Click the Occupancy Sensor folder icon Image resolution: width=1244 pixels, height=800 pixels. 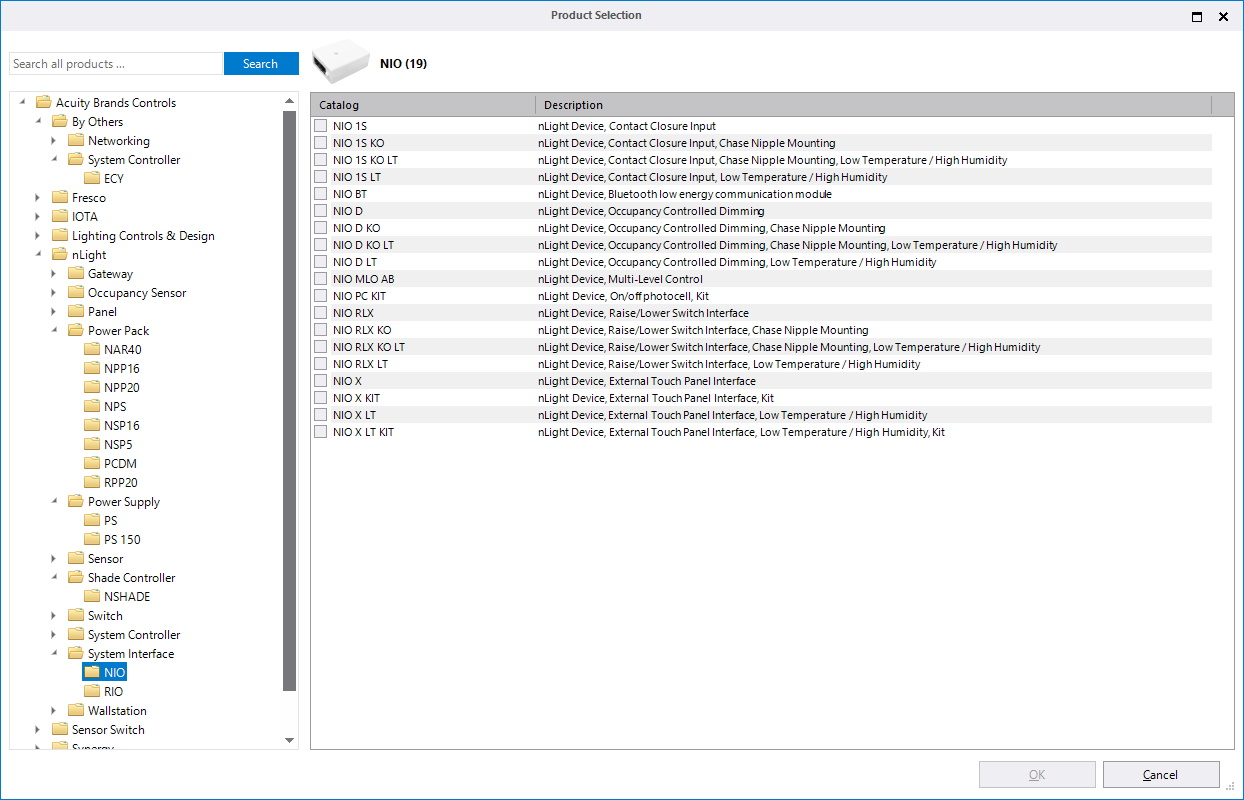coord(76,293)
